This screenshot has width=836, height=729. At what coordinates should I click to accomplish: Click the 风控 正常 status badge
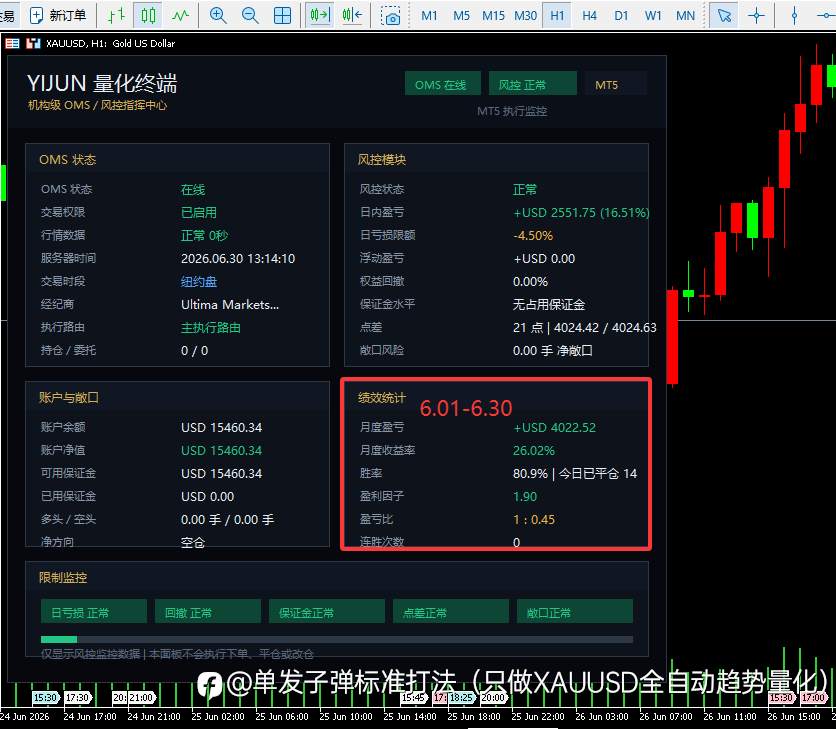pos(533,84)
